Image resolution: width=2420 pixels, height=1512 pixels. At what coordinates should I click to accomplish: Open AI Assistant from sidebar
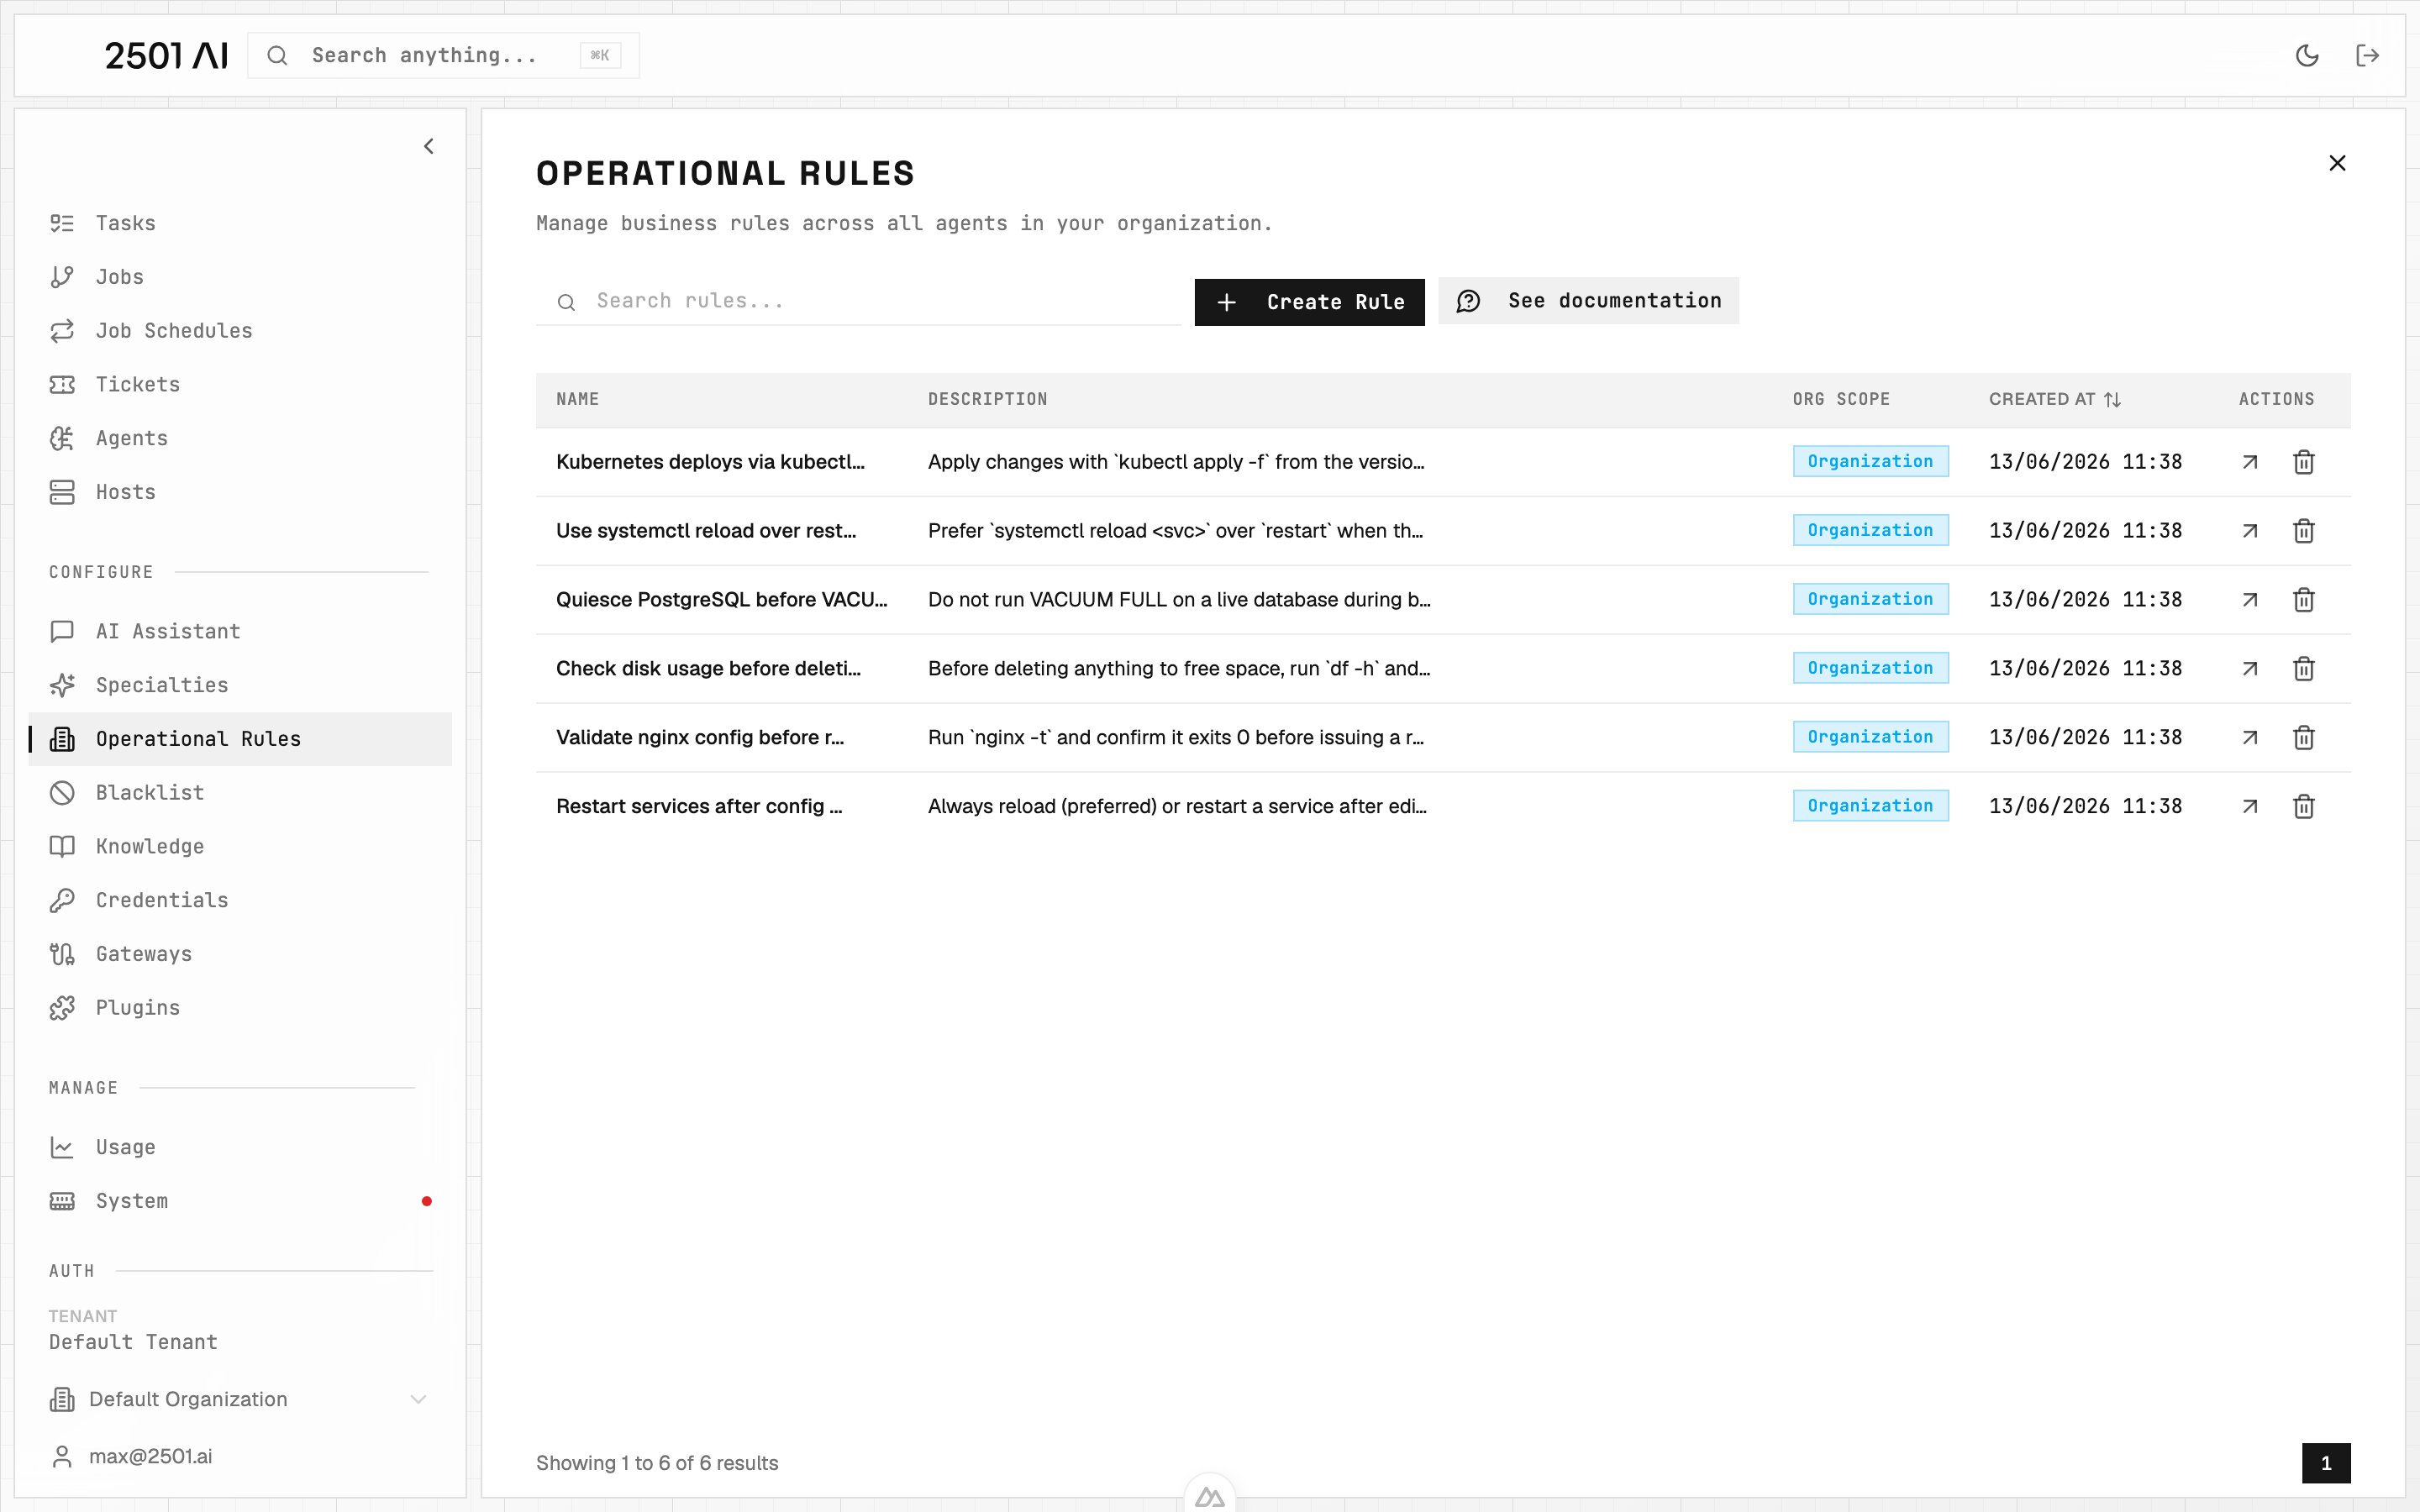click(240, 631)
